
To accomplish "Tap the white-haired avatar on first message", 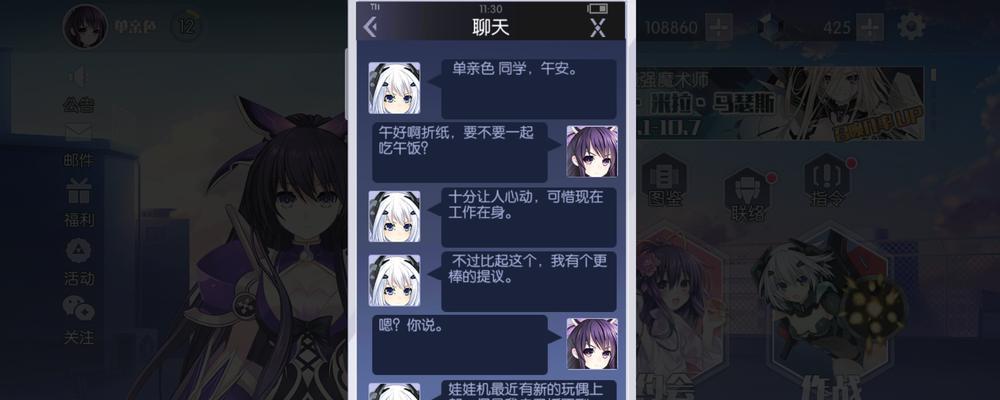I will (394, 88).
